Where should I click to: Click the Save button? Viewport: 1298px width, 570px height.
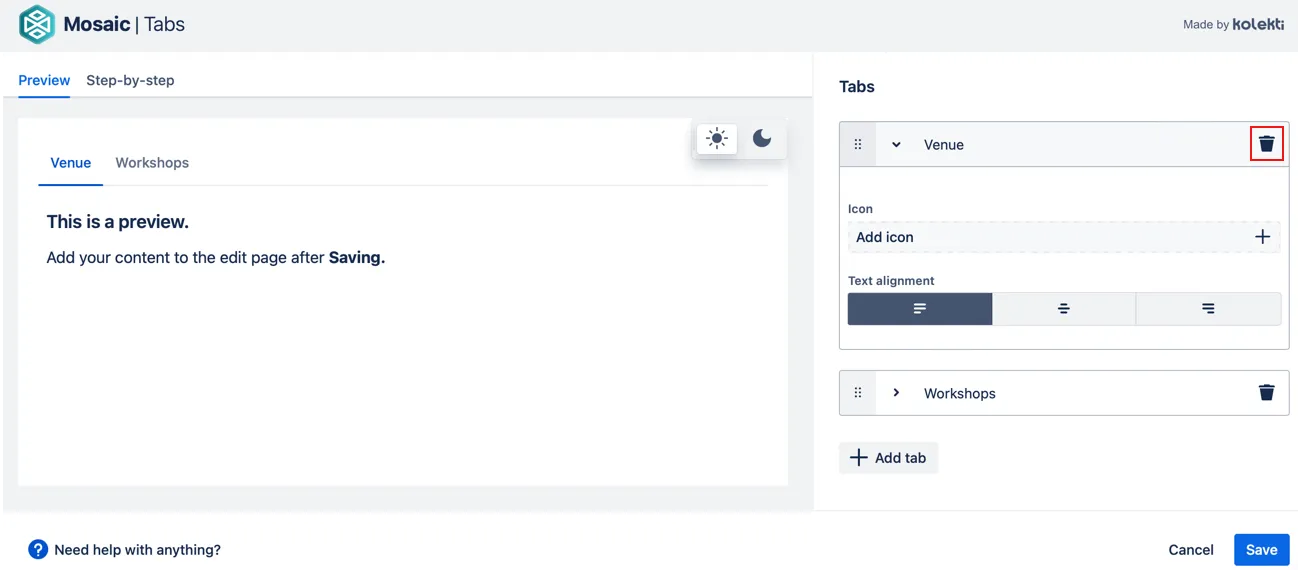(1261, 550)
